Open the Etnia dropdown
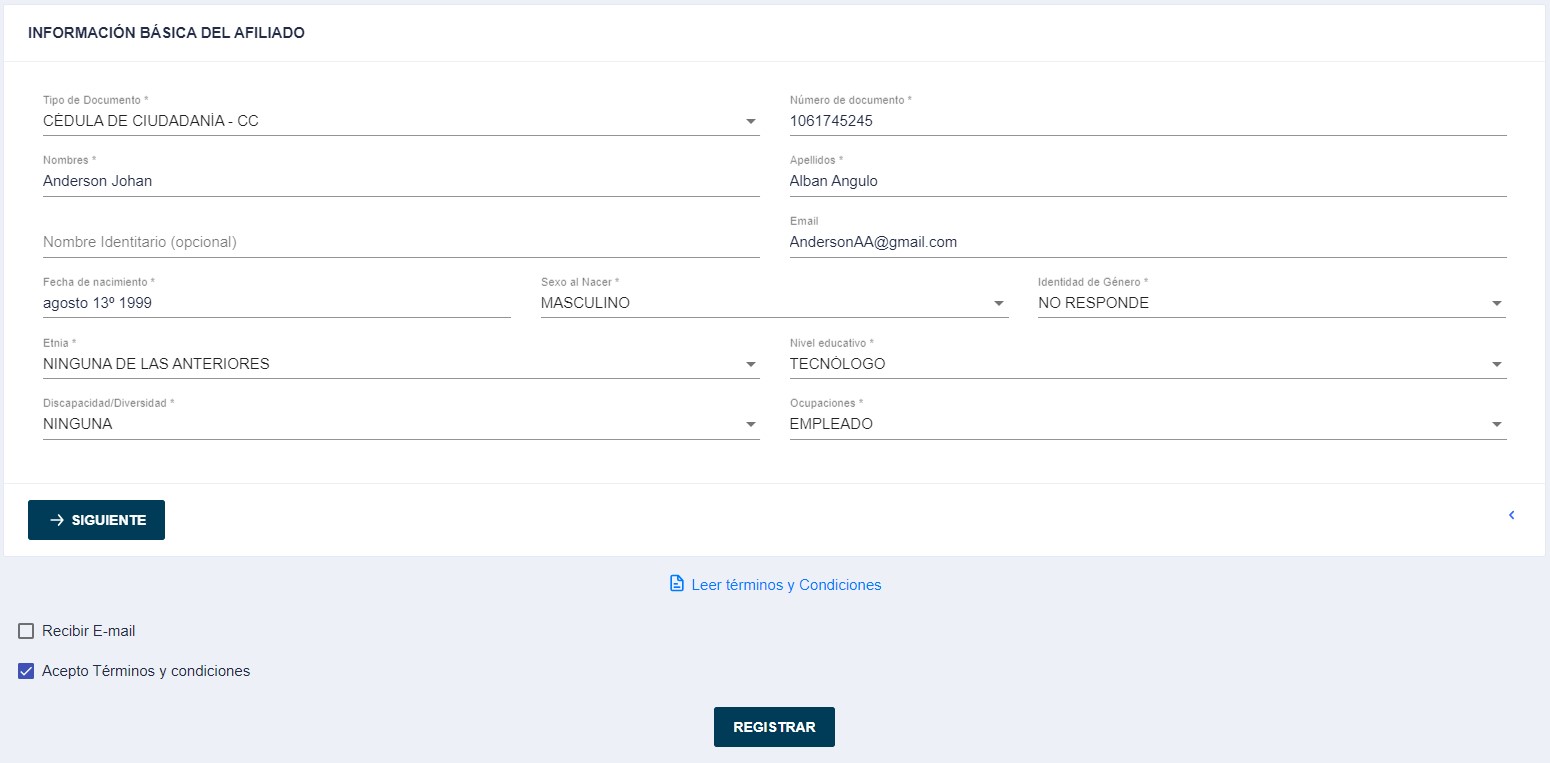 click(x=401, y=364)
